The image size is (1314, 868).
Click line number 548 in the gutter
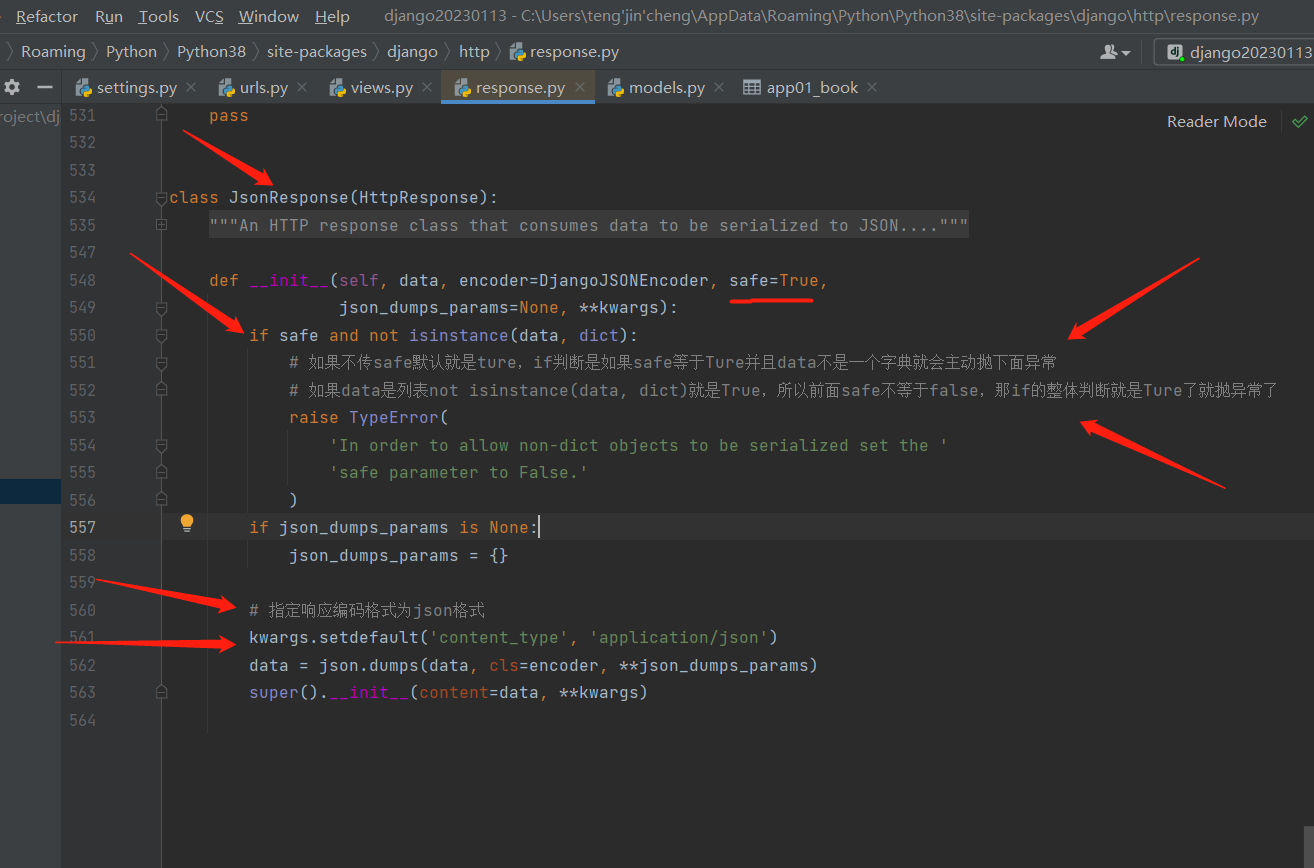(x=83, y=281)
